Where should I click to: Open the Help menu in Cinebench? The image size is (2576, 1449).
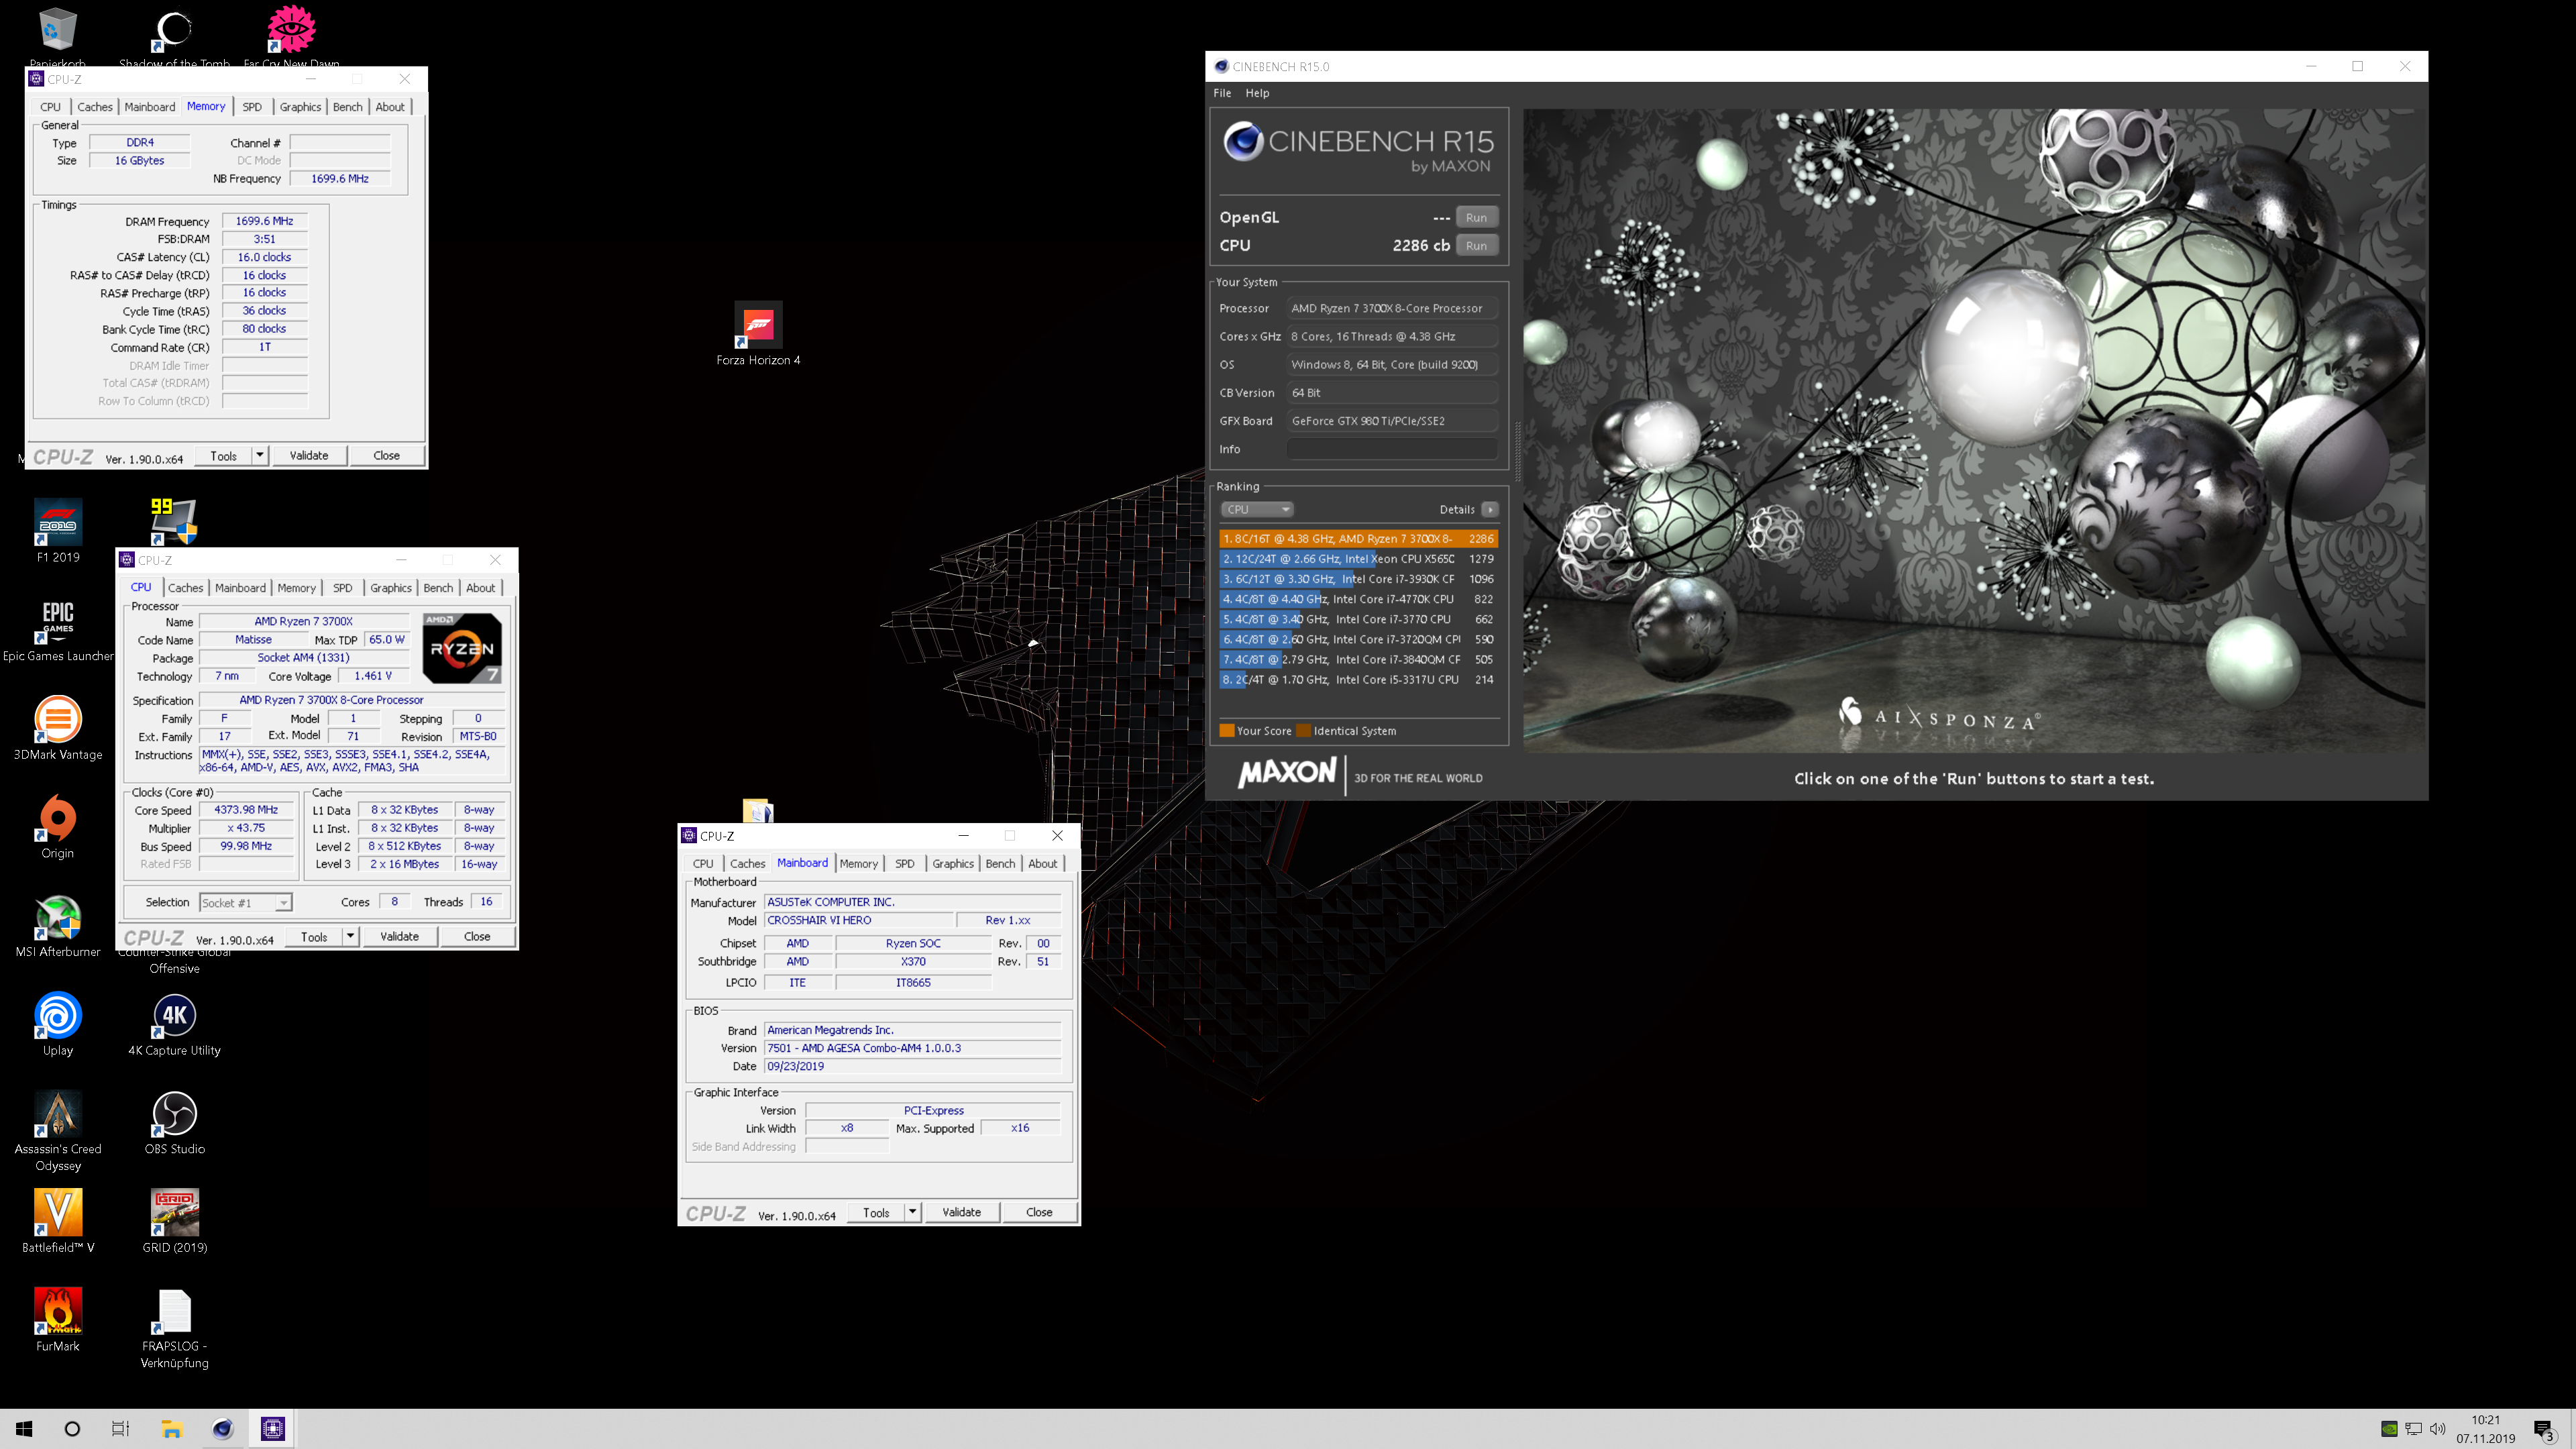click(x=1257, y=93)
